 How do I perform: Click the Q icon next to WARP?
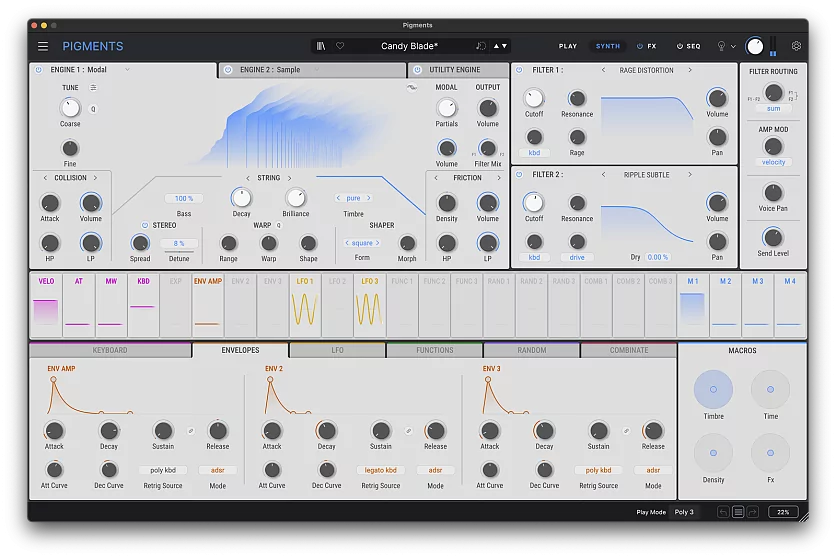coord(278,225)
